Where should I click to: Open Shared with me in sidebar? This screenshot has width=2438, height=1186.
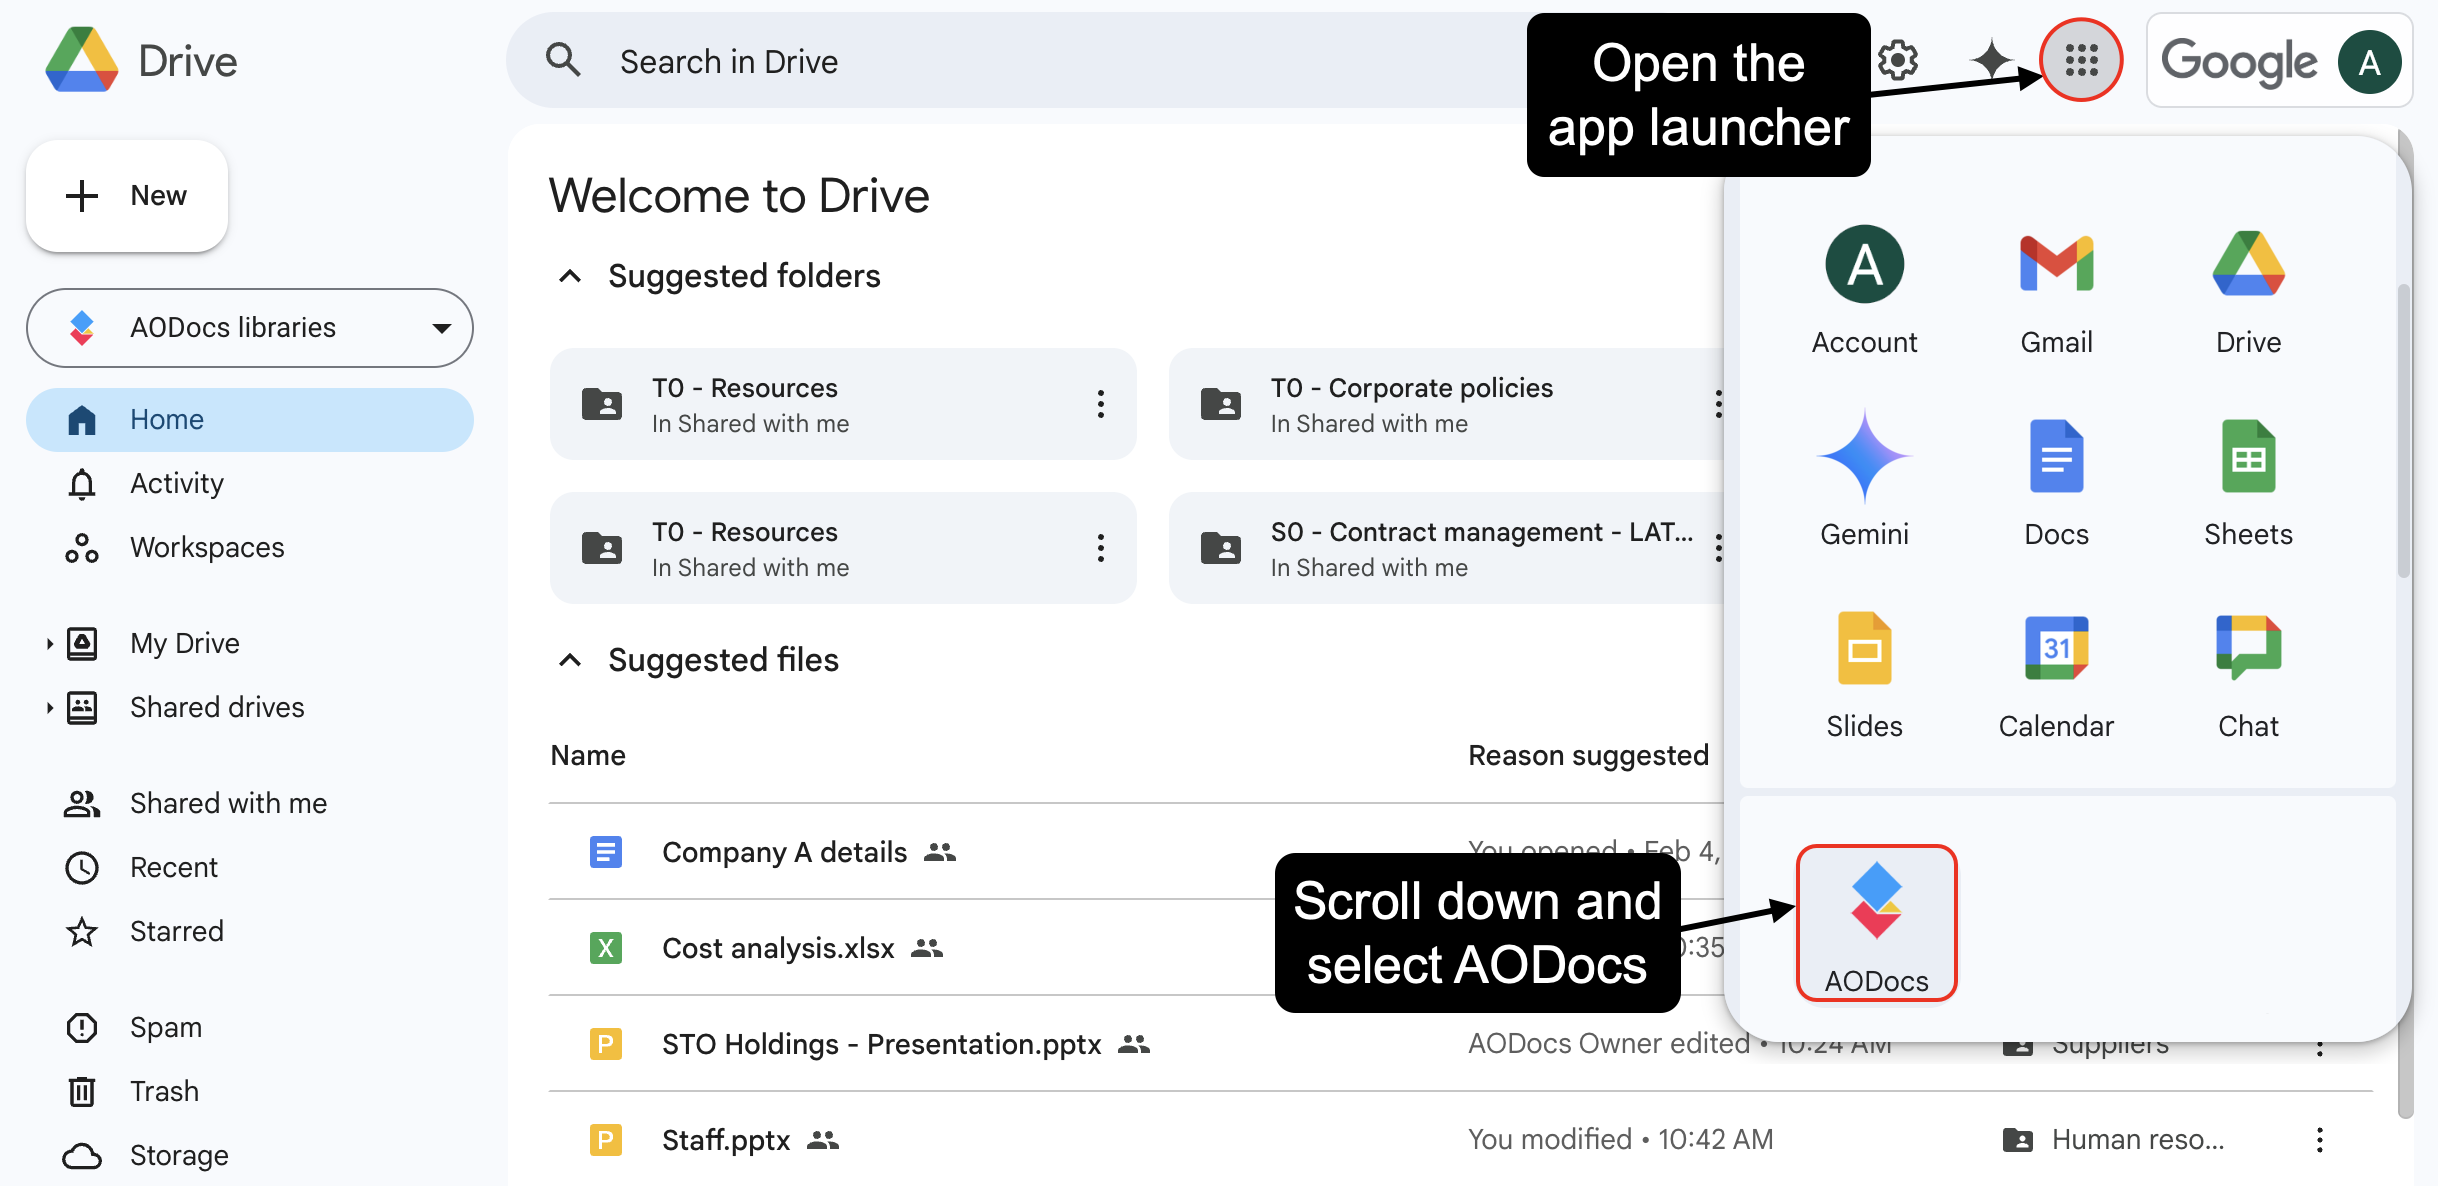point(250,804)
